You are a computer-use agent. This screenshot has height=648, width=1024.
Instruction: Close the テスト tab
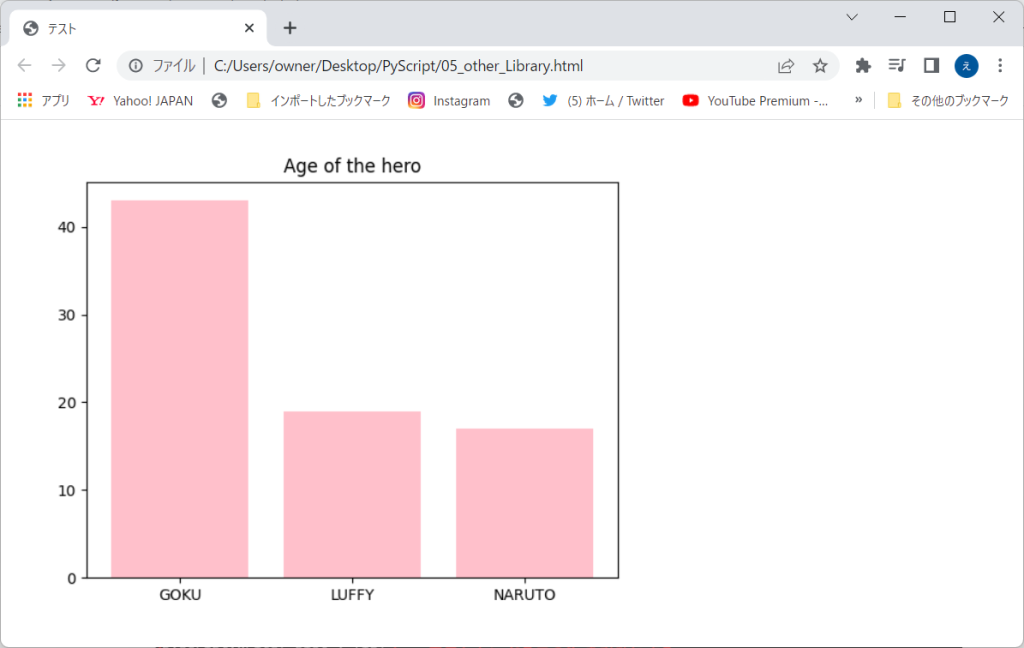249,28
